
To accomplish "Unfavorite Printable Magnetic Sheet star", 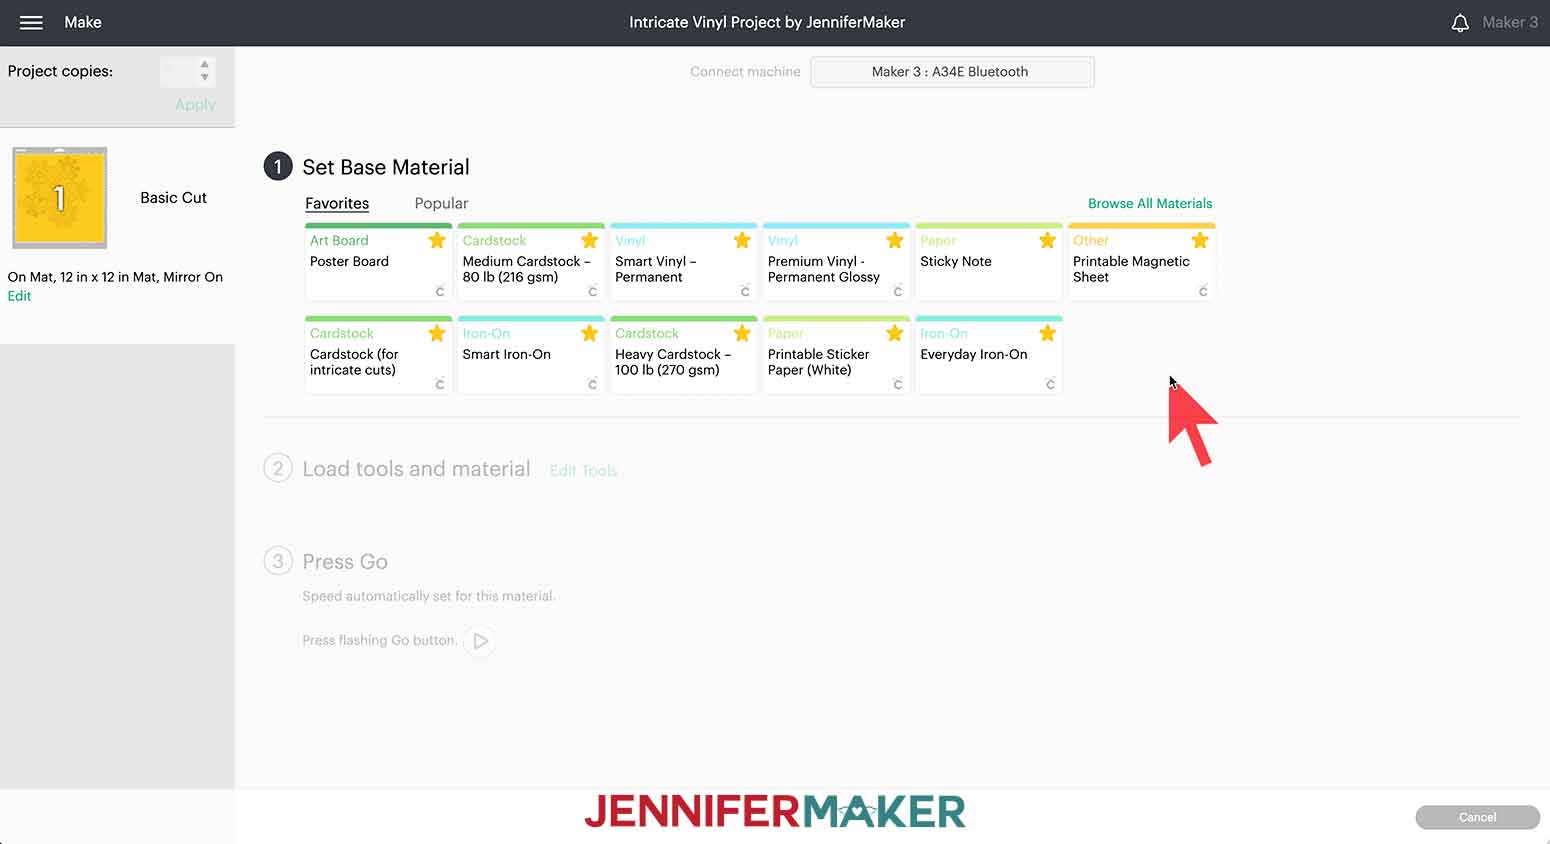I will 1200,240.
